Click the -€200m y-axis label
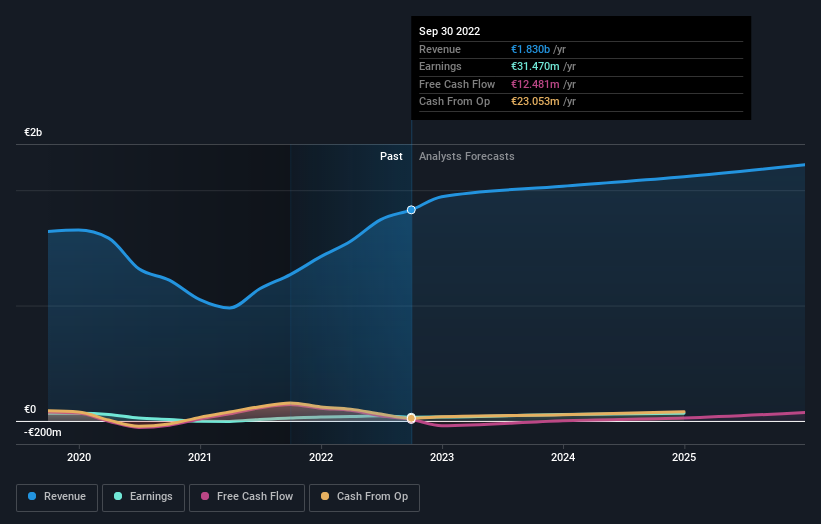This screenshot has width=821, height=524. point(43,432)
